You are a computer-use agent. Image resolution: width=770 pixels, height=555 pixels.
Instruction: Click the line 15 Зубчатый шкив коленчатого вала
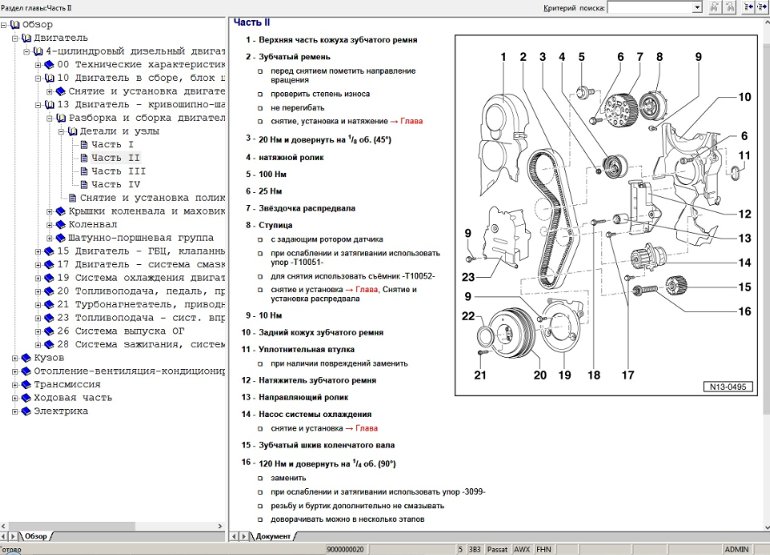318,445
